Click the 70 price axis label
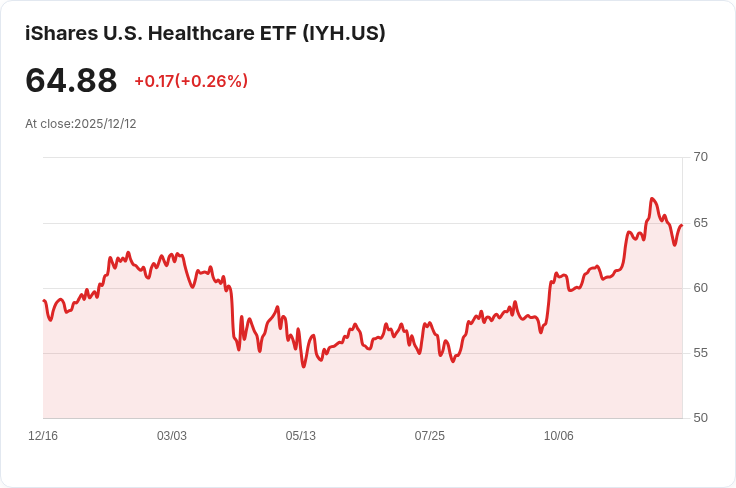This screenshot has width=736, height=488. [700, 157]
